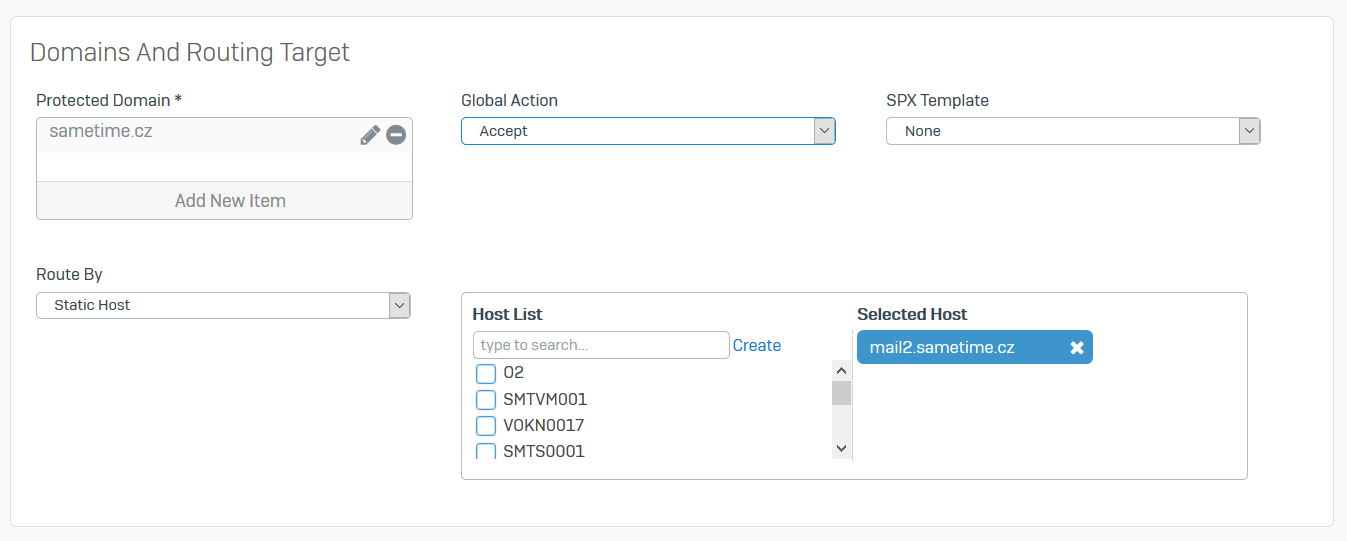Click the SMTVM001 host label
Screen dimensions: 1347x541
pyautogui.click(x=545, y=399)
